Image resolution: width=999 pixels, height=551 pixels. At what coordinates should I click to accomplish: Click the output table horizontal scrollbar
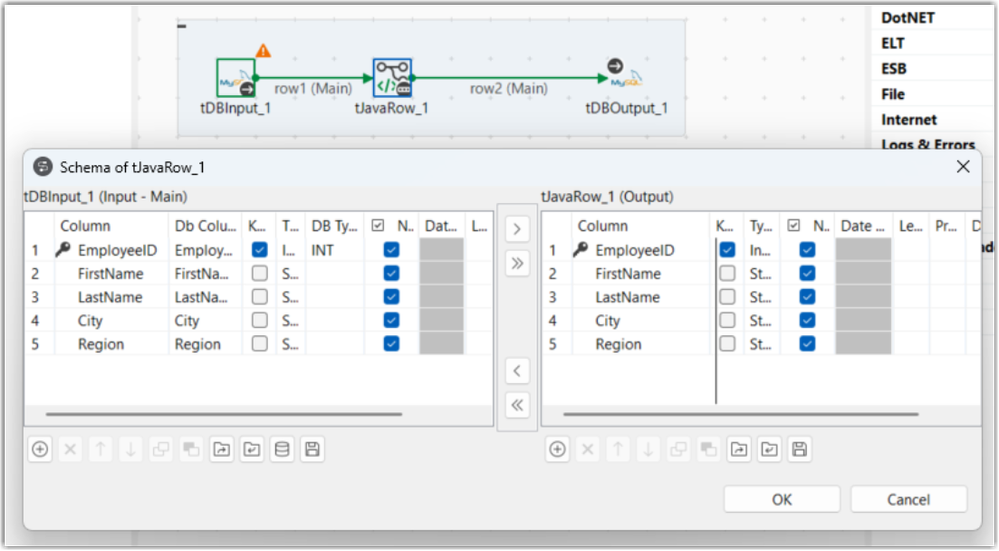tap(740, 414)
